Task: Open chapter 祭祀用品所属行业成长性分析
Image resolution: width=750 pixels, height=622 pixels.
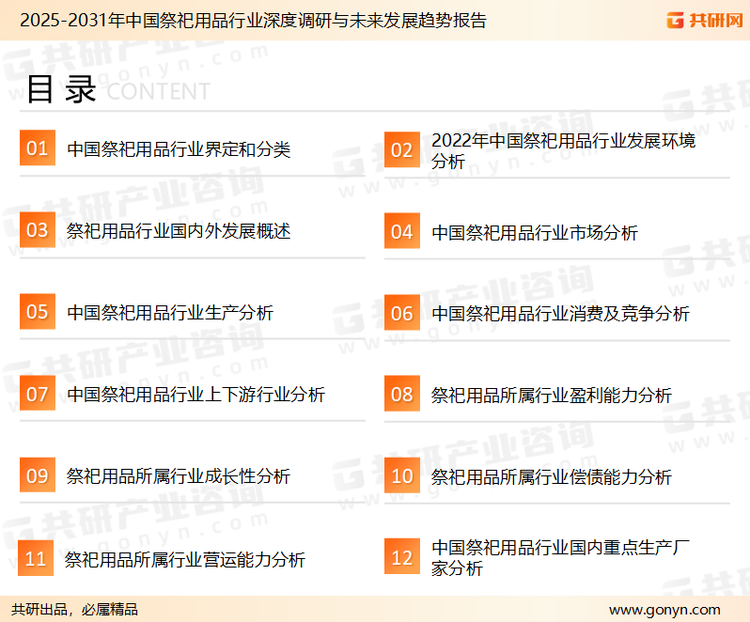Action: (178, 476)
